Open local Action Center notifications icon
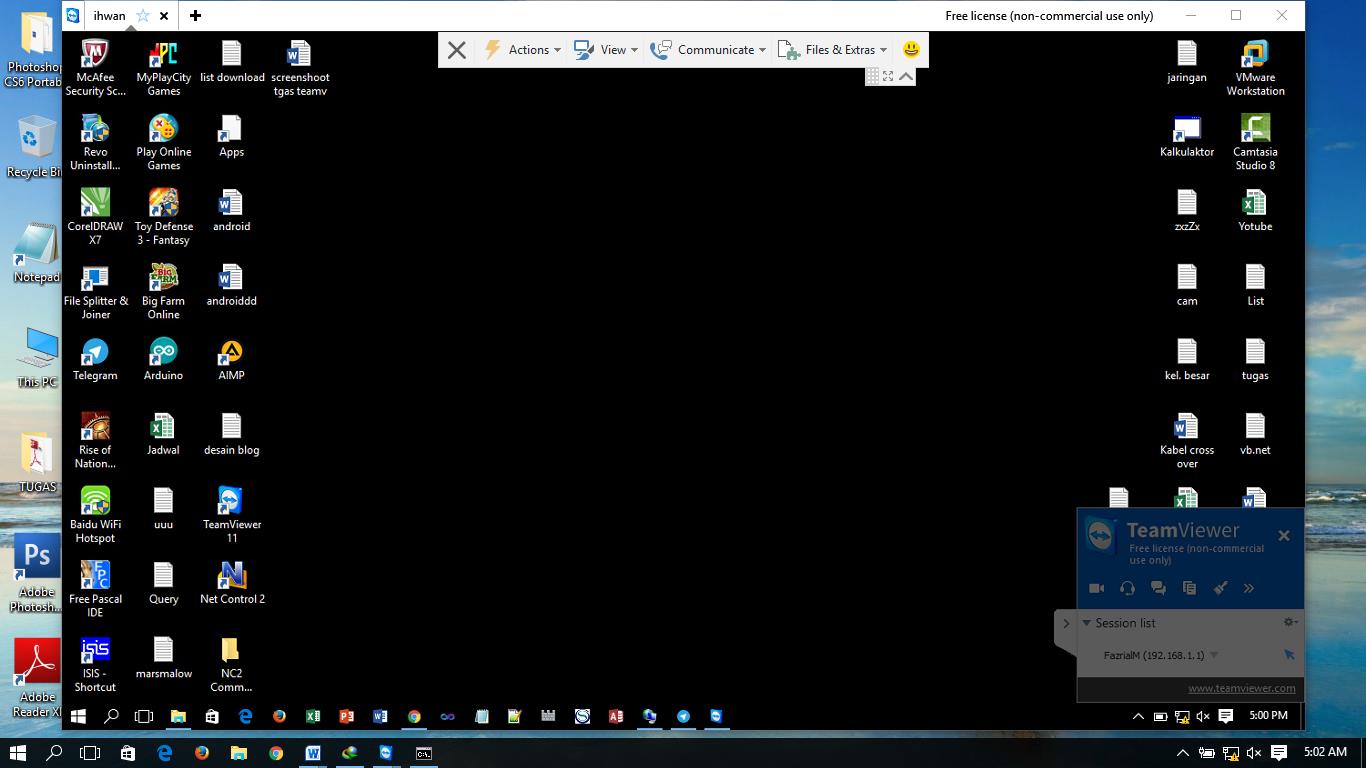 (1279, 753)
